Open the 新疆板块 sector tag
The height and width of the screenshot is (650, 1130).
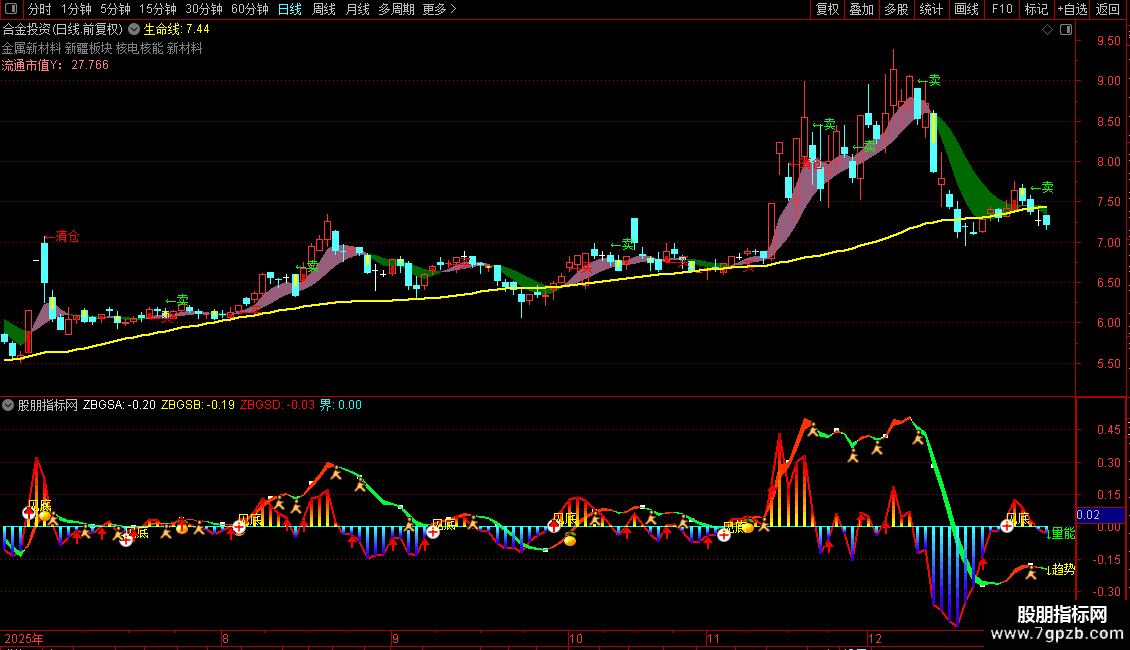click(x=89, y=48)
